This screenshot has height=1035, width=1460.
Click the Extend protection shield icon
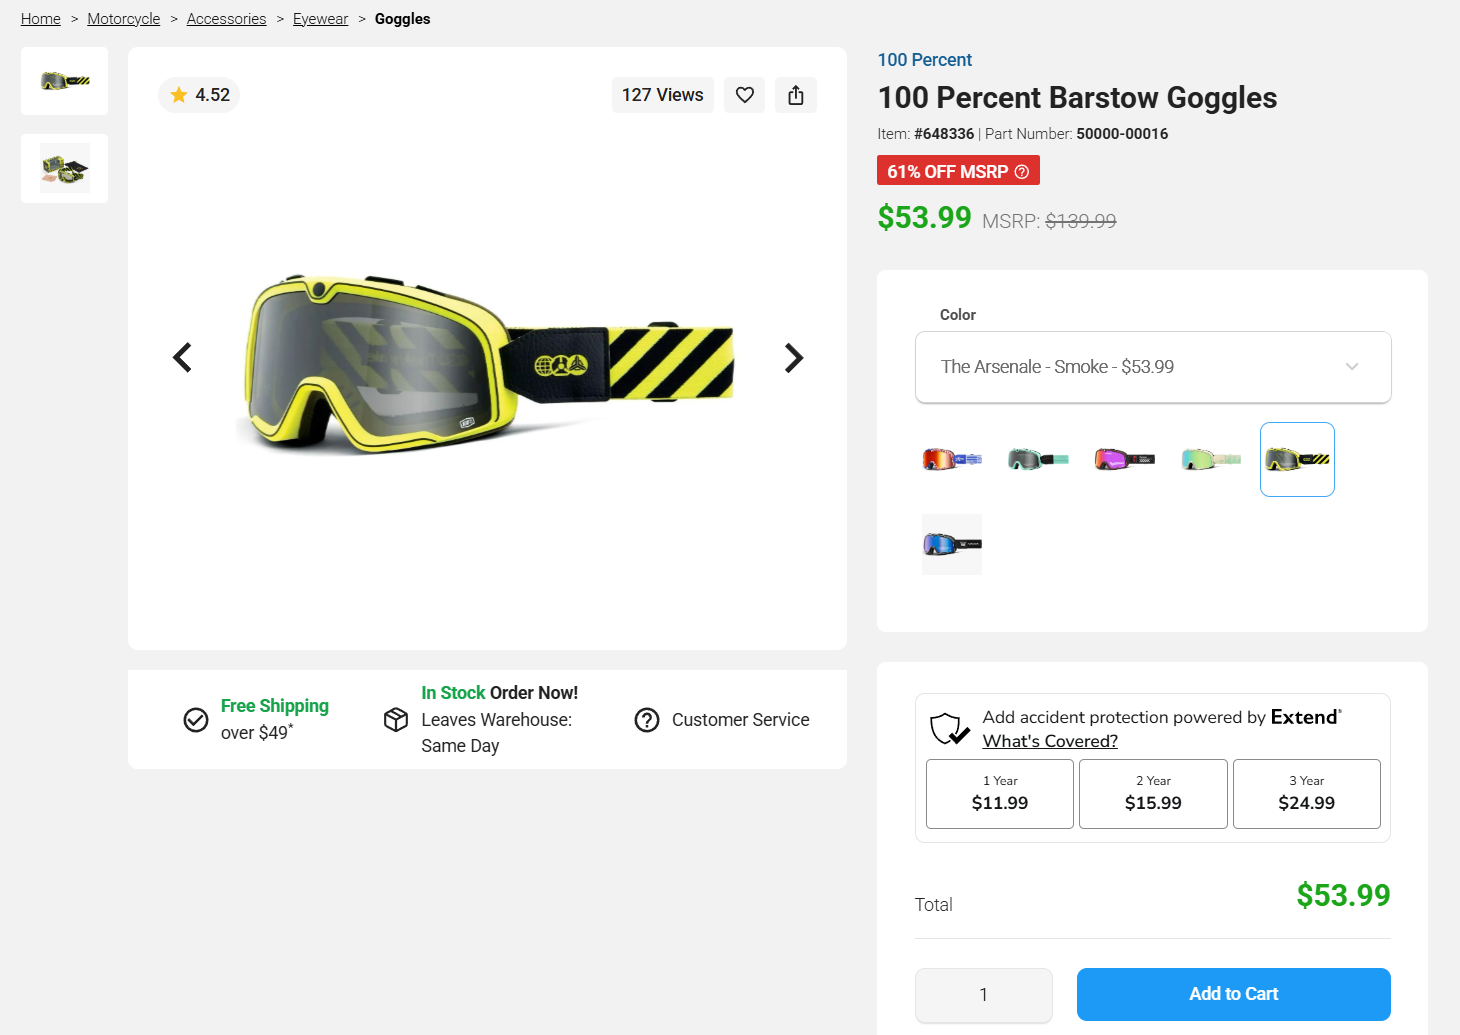point(949,729)
